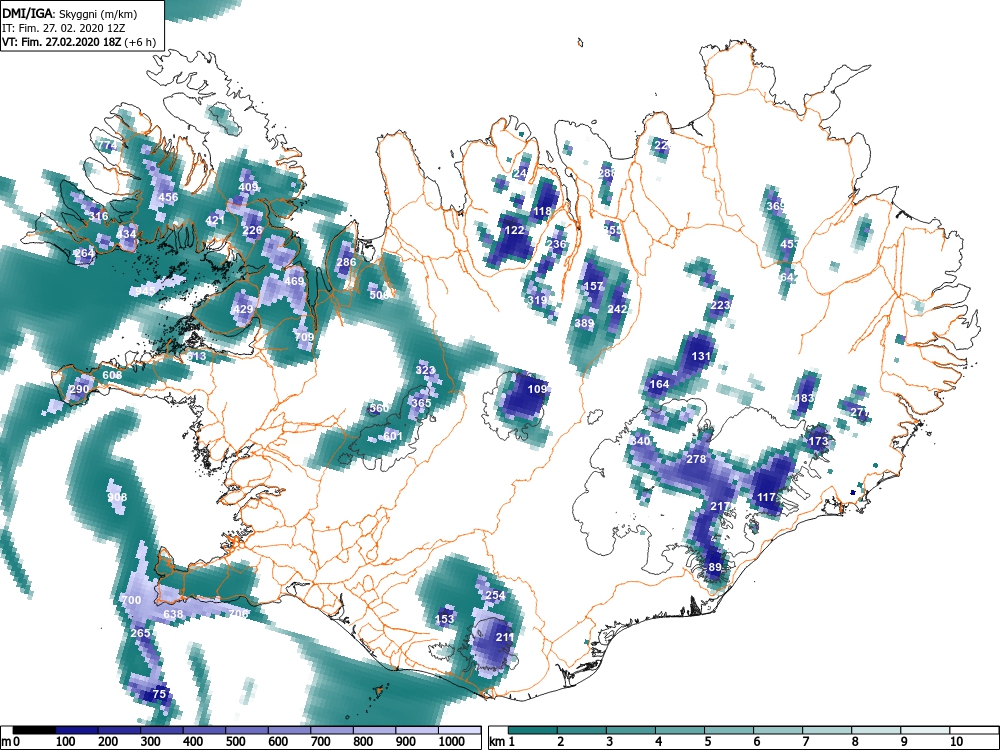Click the map value '608'
The image size is (1000, 750).
(112, 375)
